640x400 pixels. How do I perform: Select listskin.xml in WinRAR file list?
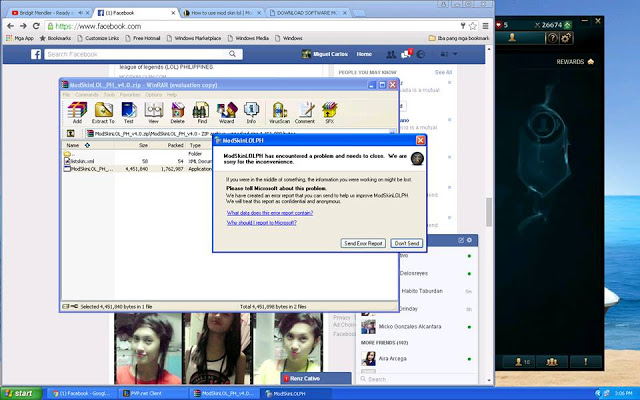coord(79,161)
